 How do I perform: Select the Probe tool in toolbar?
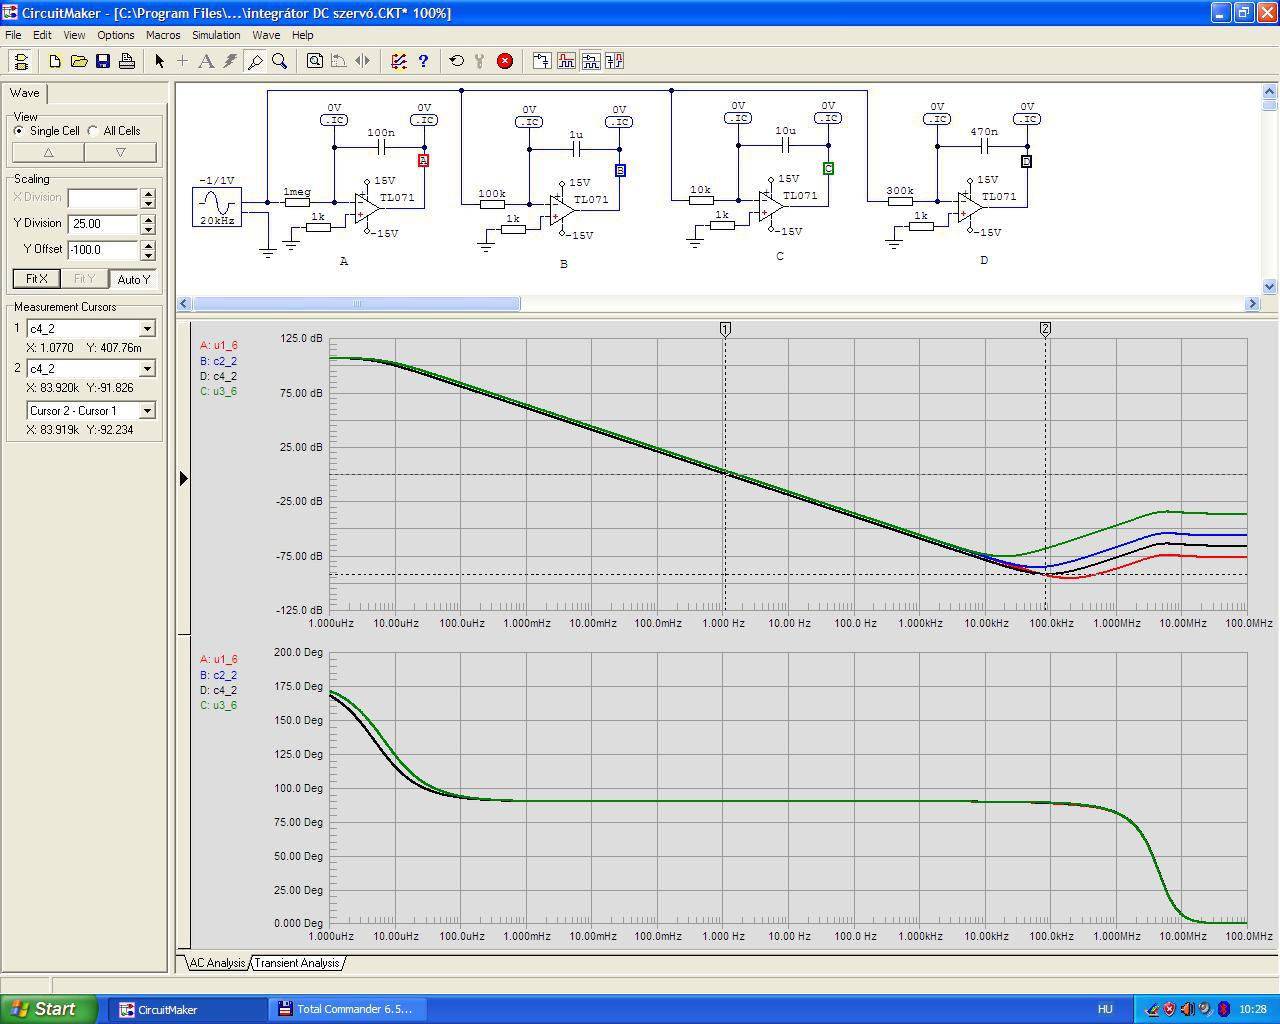tap(255, 61)
